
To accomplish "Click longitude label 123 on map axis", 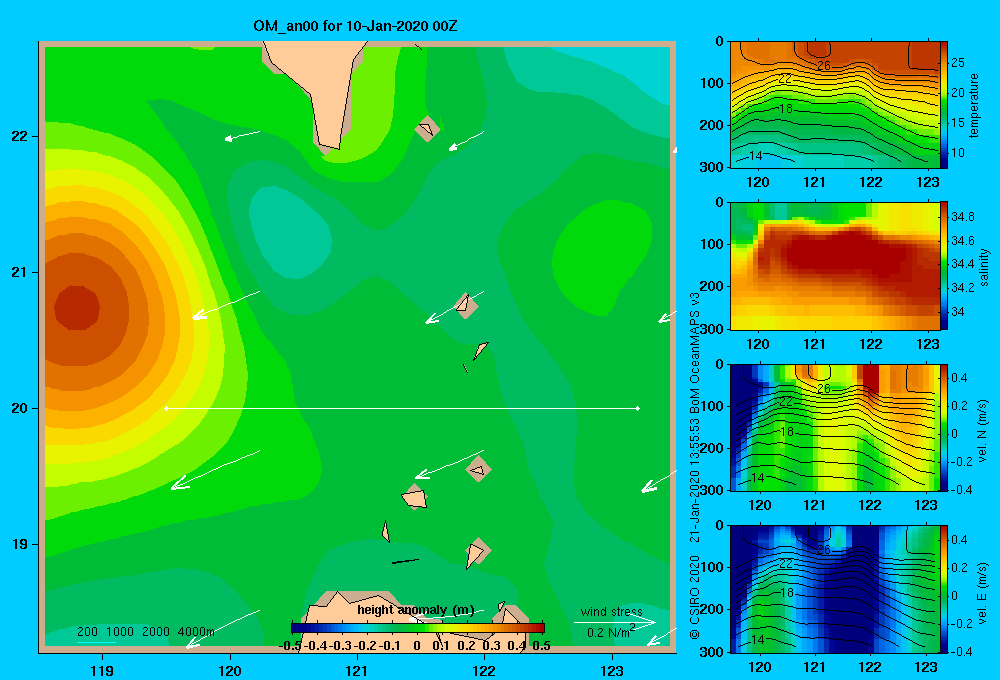I will point(612,670).
